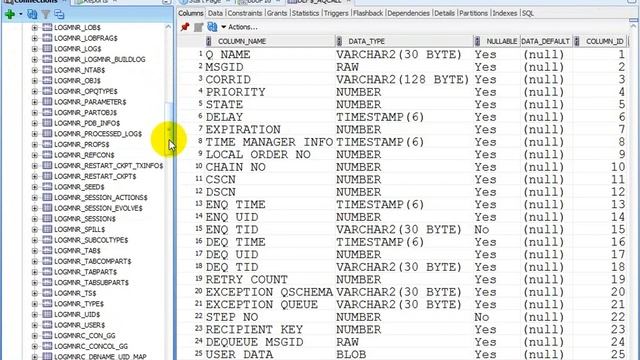Image resolution: width=640 pixels, height=360 pixels.
Task: Click the table icon of LOGMNR_PARAMETER$
Action: click(x=47, y=102)
